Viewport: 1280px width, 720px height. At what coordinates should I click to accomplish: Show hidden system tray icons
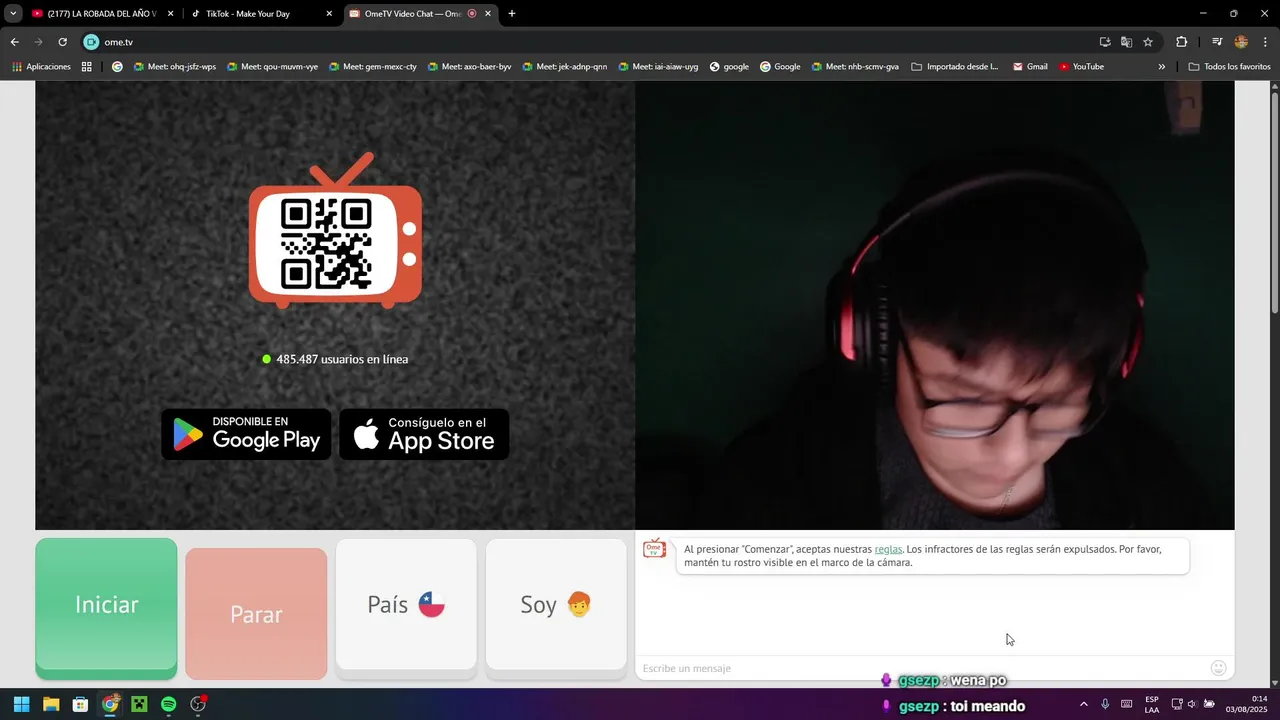point(1083,704)
